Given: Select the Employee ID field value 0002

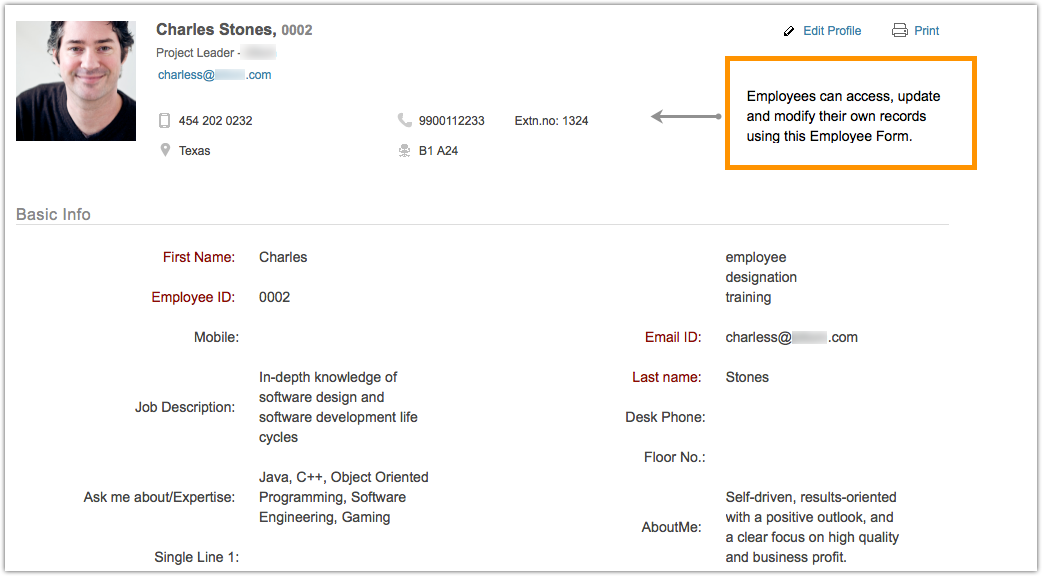Looking at the screenshot, I should (274, 297).
